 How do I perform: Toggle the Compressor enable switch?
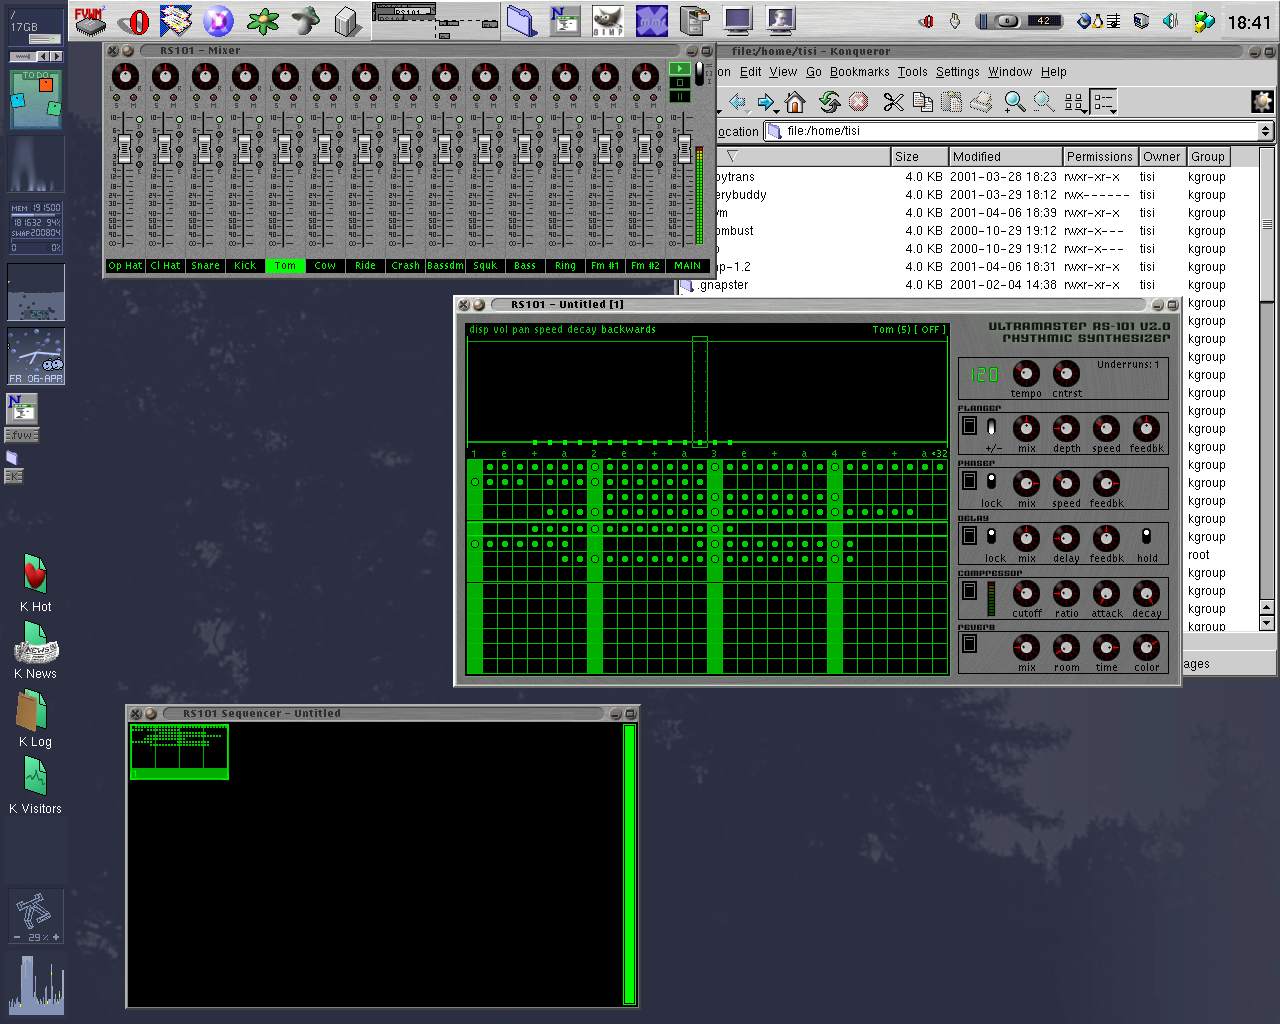(x=969, y=591)
